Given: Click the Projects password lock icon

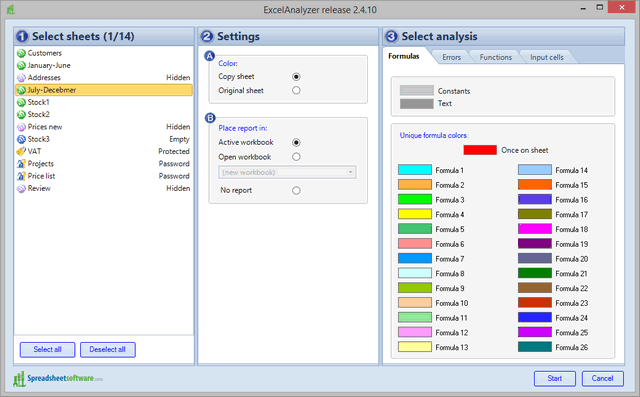Looking at the screenshot, I should click(21, 164).
